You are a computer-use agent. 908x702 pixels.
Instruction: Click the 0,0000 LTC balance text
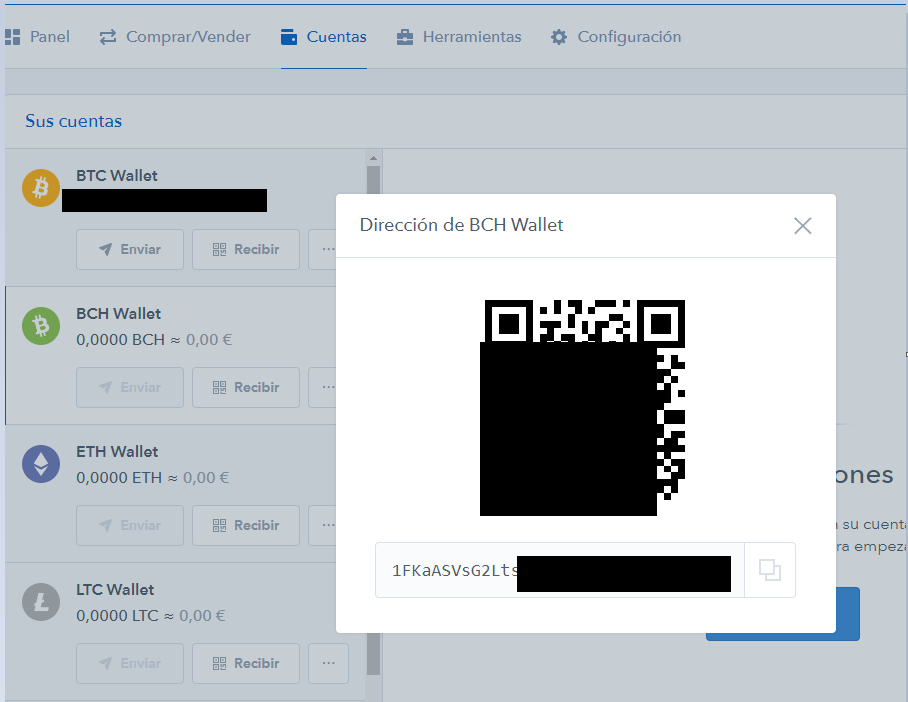coord(117,615)
